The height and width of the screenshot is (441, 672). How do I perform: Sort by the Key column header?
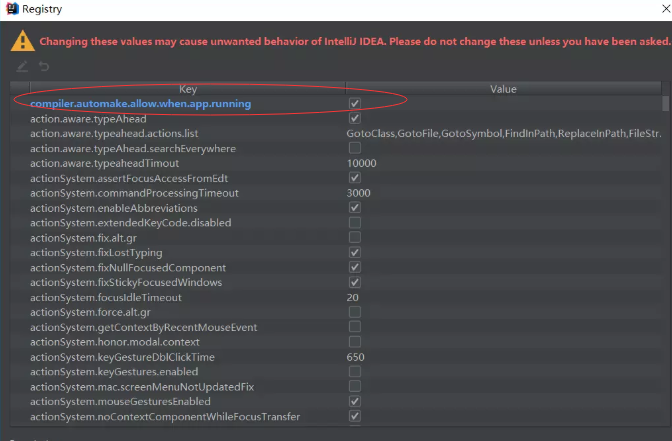coord(188,89)
